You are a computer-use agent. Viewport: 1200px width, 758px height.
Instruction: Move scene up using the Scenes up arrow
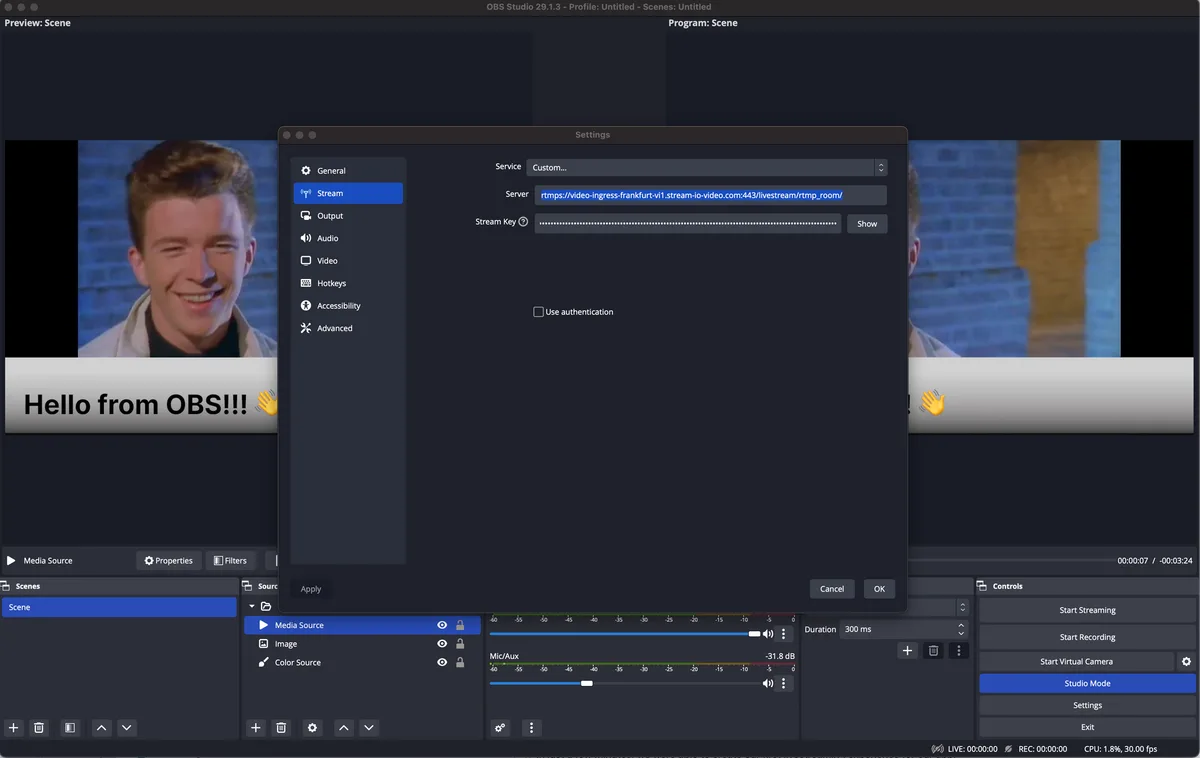pyautogui.click(x=101, y=728)
